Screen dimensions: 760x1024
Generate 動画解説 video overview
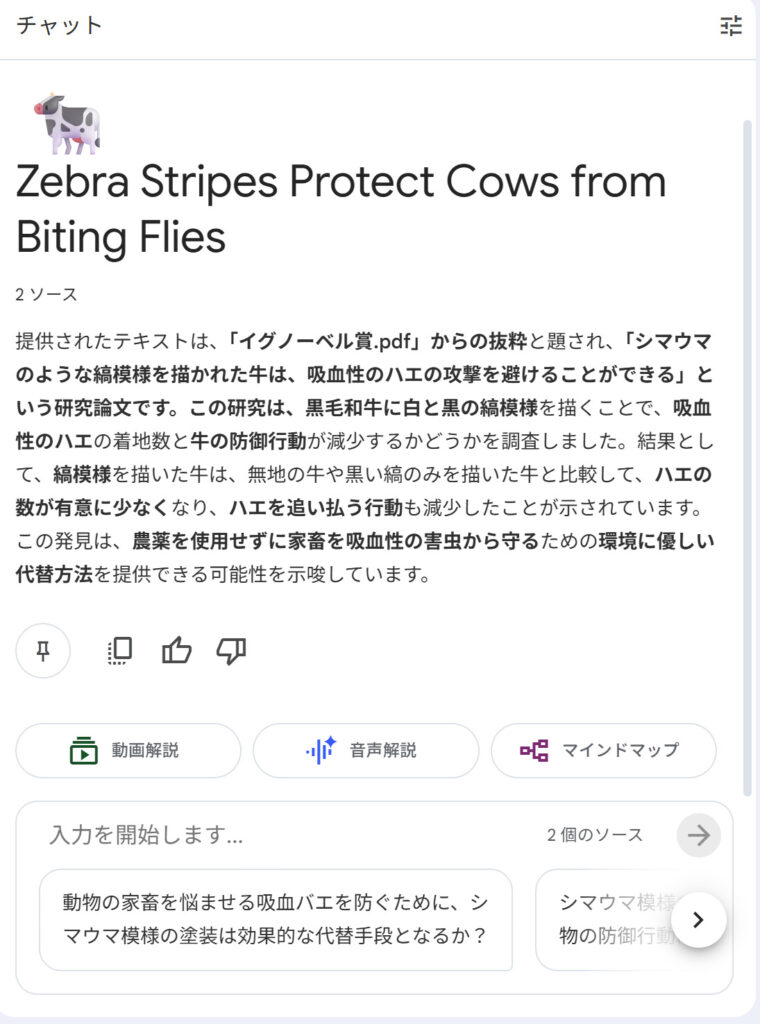pos(128,750)
